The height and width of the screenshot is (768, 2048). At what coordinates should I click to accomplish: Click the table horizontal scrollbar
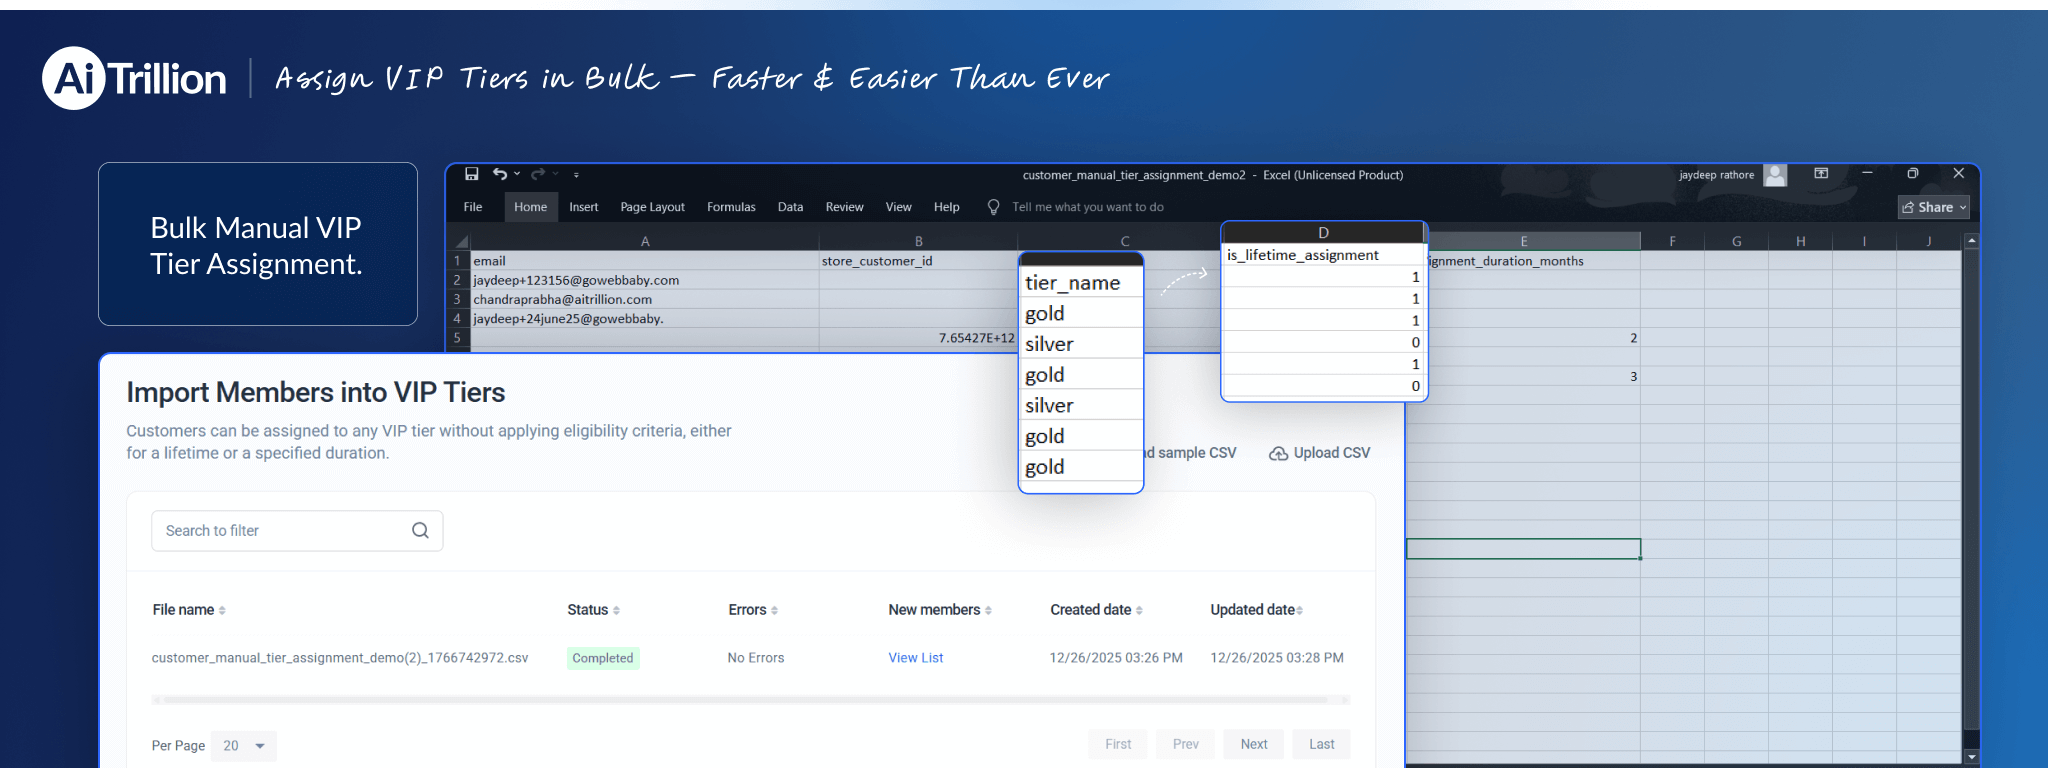point(750,700)
